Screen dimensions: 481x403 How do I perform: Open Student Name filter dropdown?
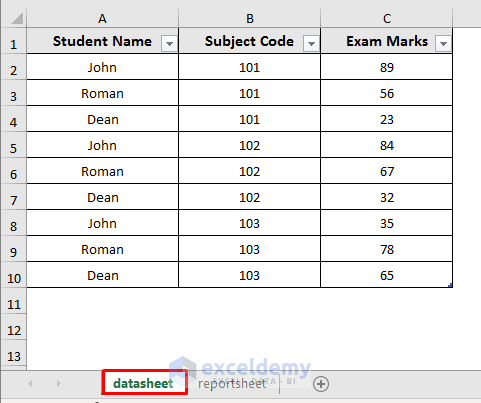coord(169,44)
